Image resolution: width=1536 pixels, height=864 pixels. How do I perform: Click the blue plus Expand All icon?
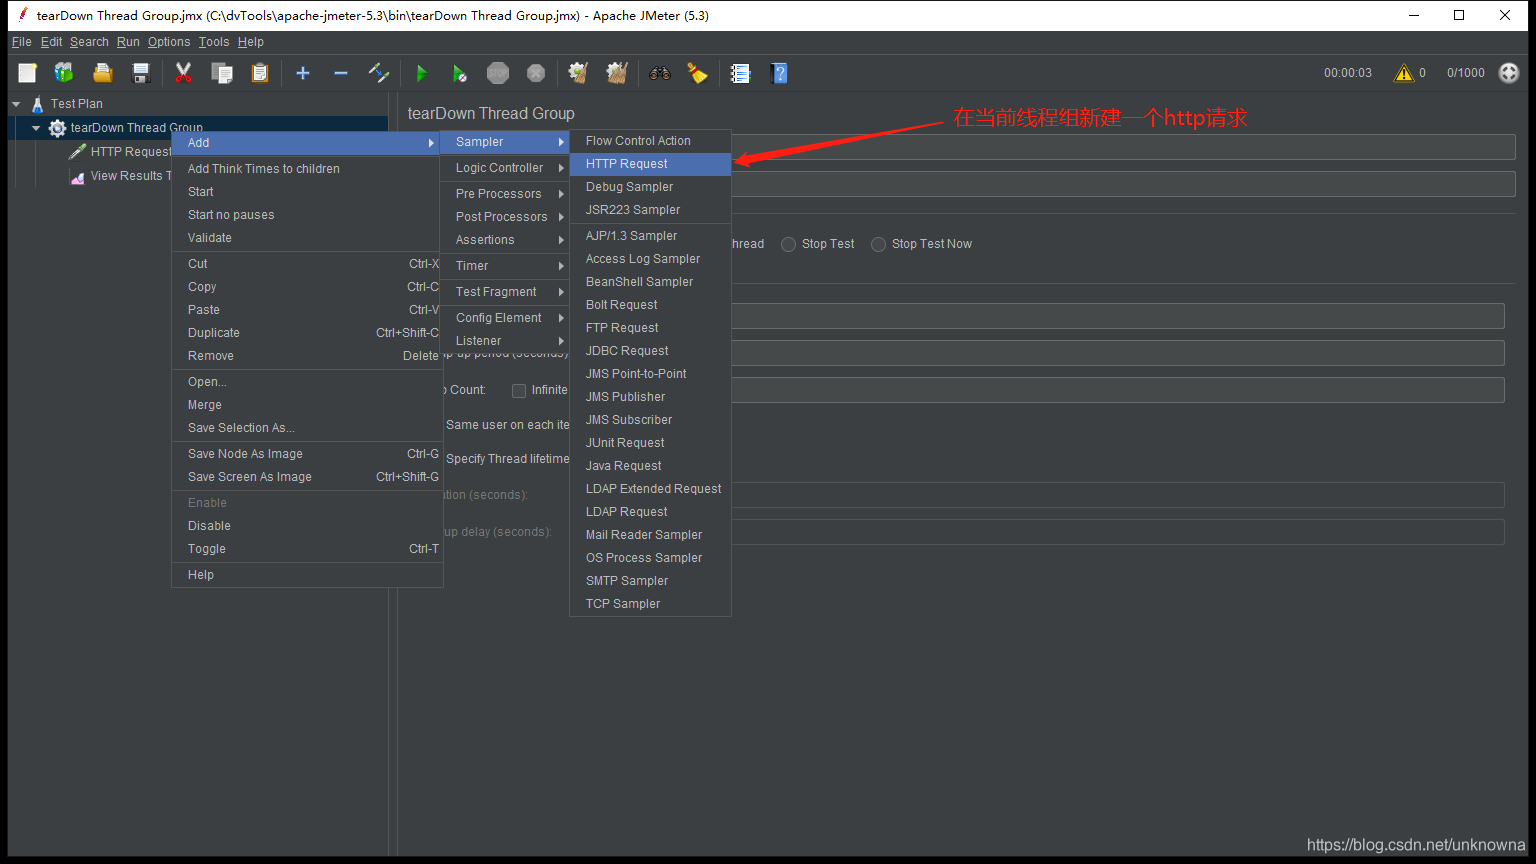pyautogui.click(x=303, y=73)
